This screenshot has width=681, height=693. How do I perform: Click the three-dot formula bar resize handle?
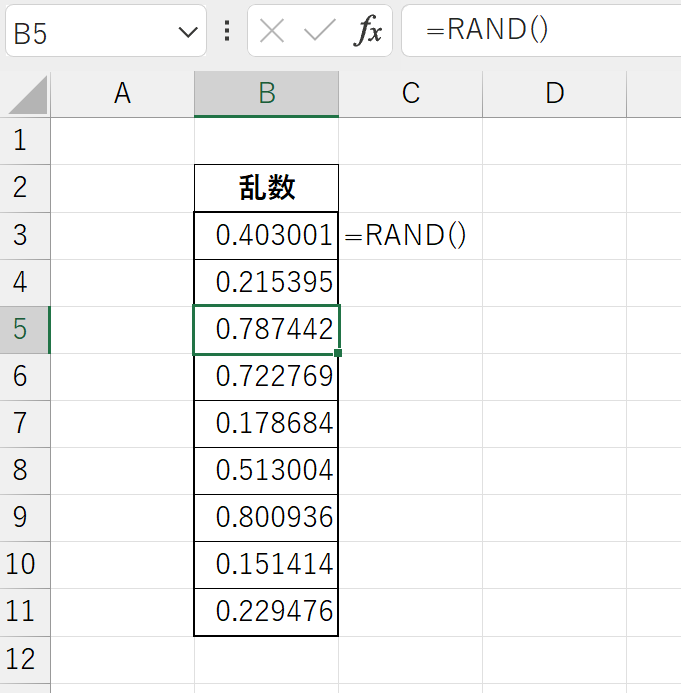pos(227,31)
